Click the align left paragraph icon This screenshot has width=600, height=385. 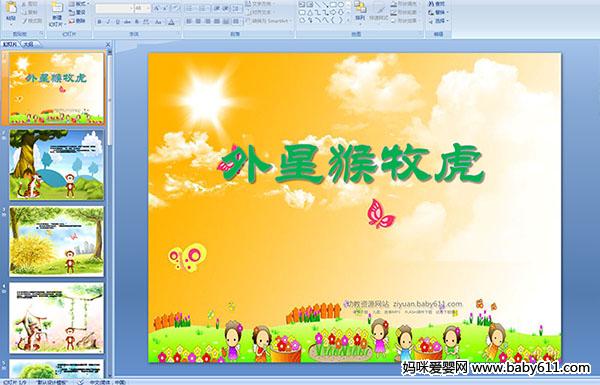(189, 21)
